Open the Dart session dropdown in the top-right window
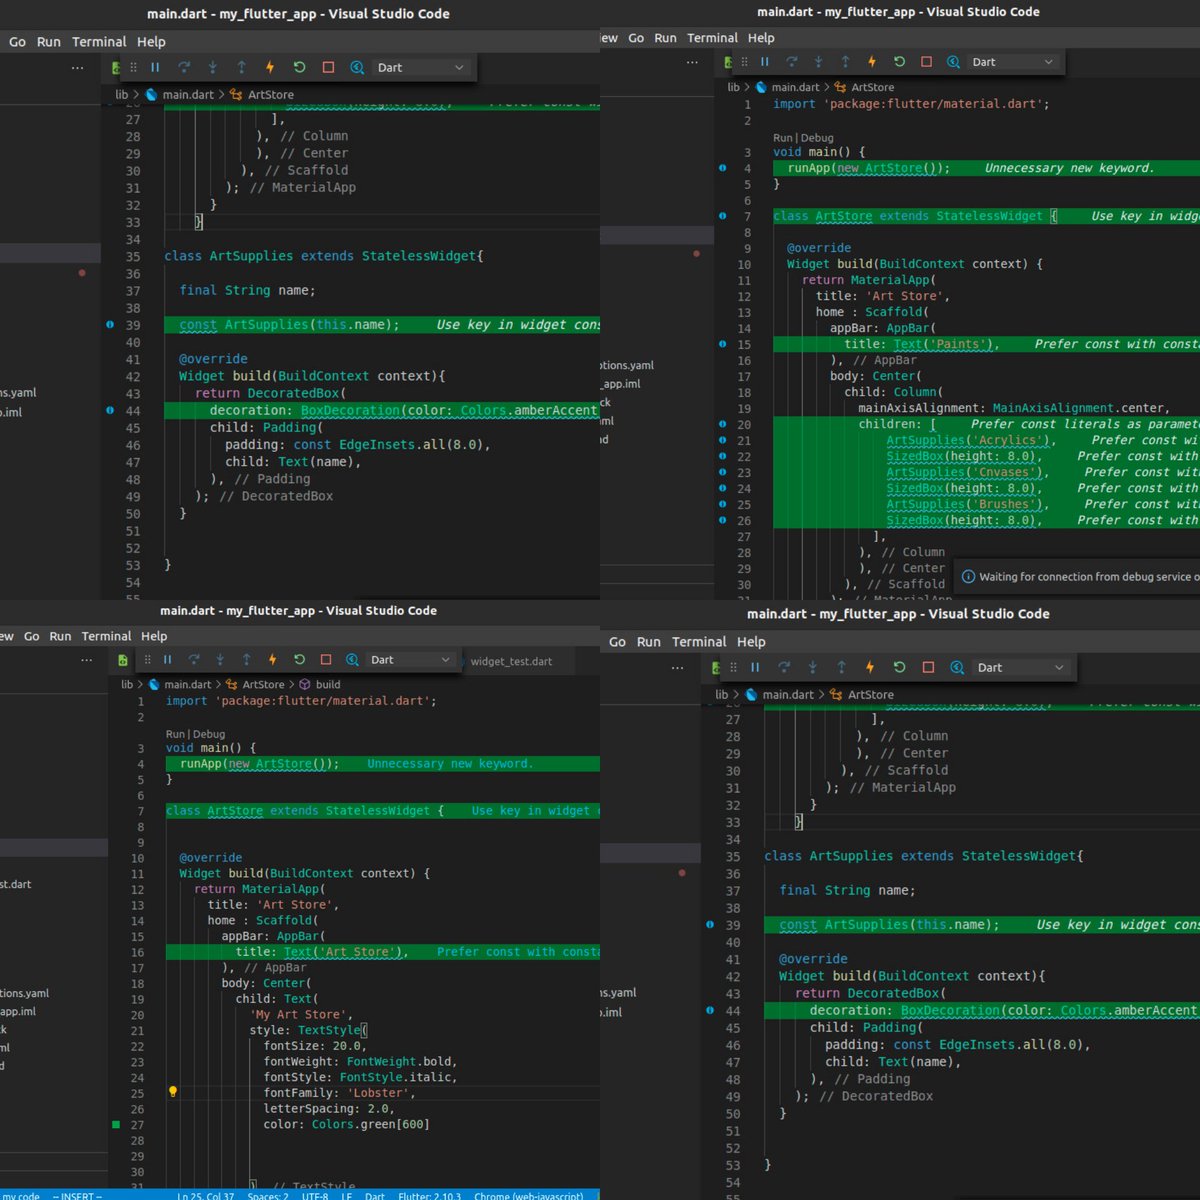The image size is (1200, 1200). tap(1013, 62)
